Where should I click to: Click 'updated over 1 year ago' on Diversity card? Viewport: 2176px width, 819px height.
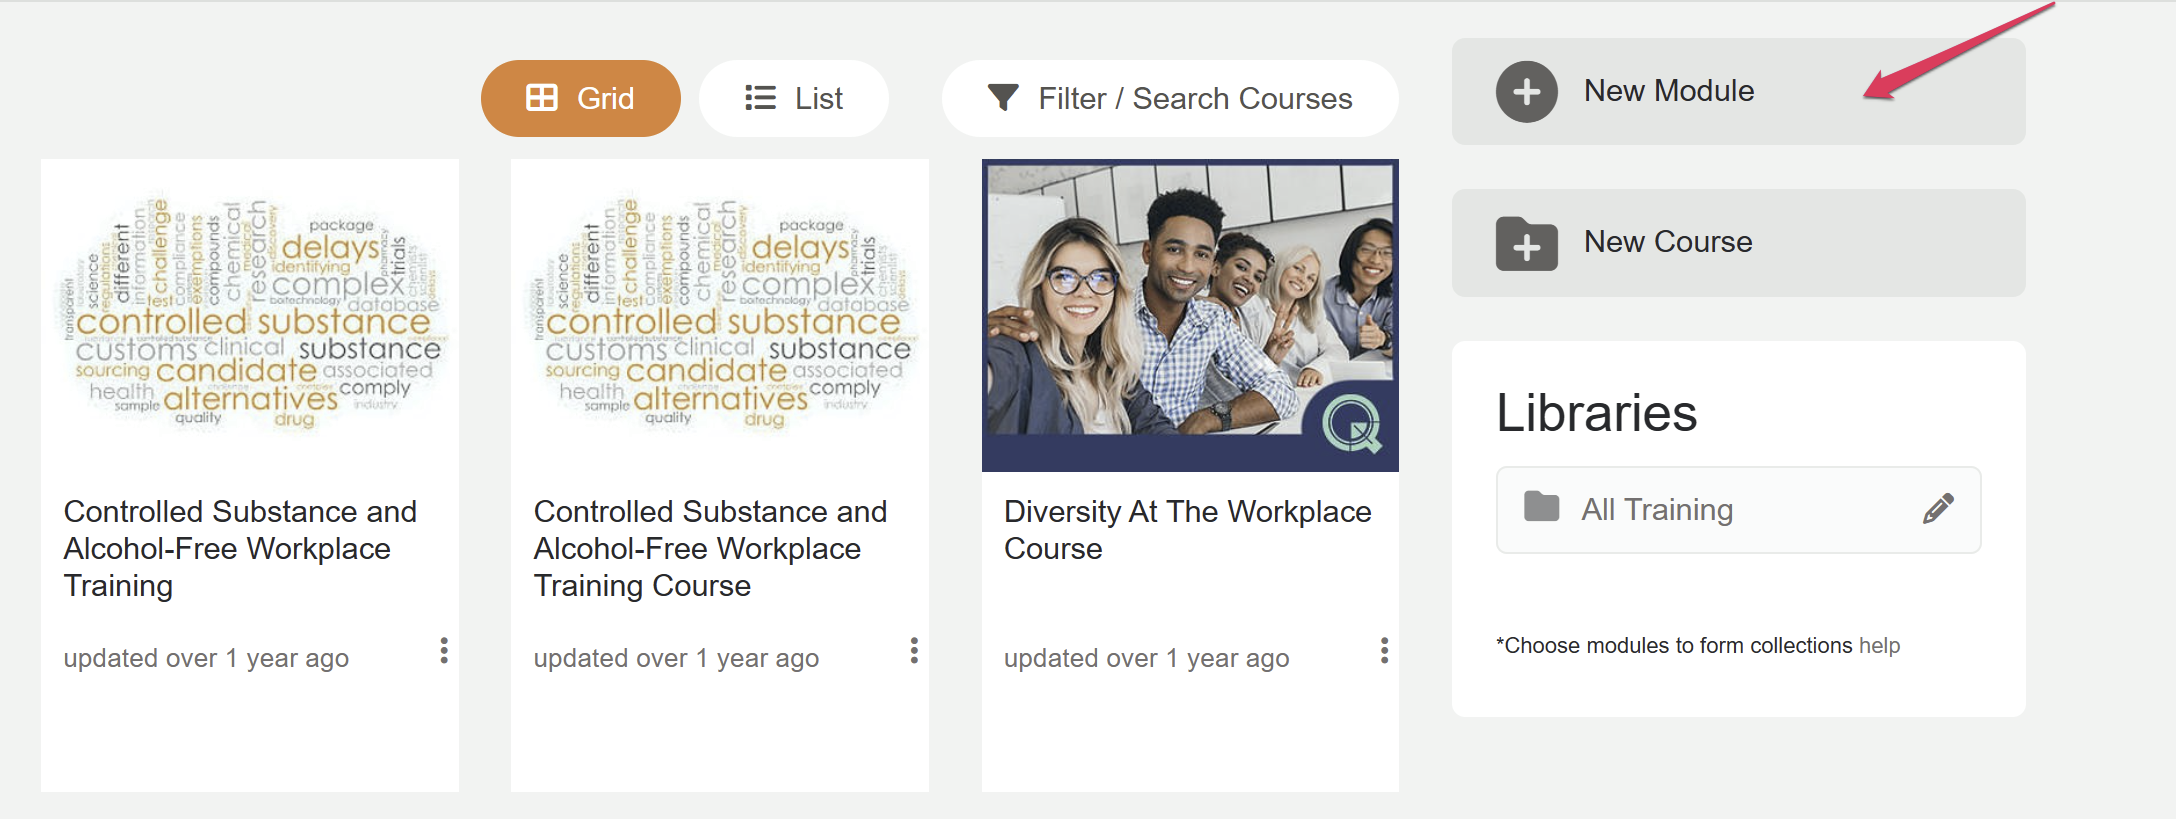[1146, 658]
